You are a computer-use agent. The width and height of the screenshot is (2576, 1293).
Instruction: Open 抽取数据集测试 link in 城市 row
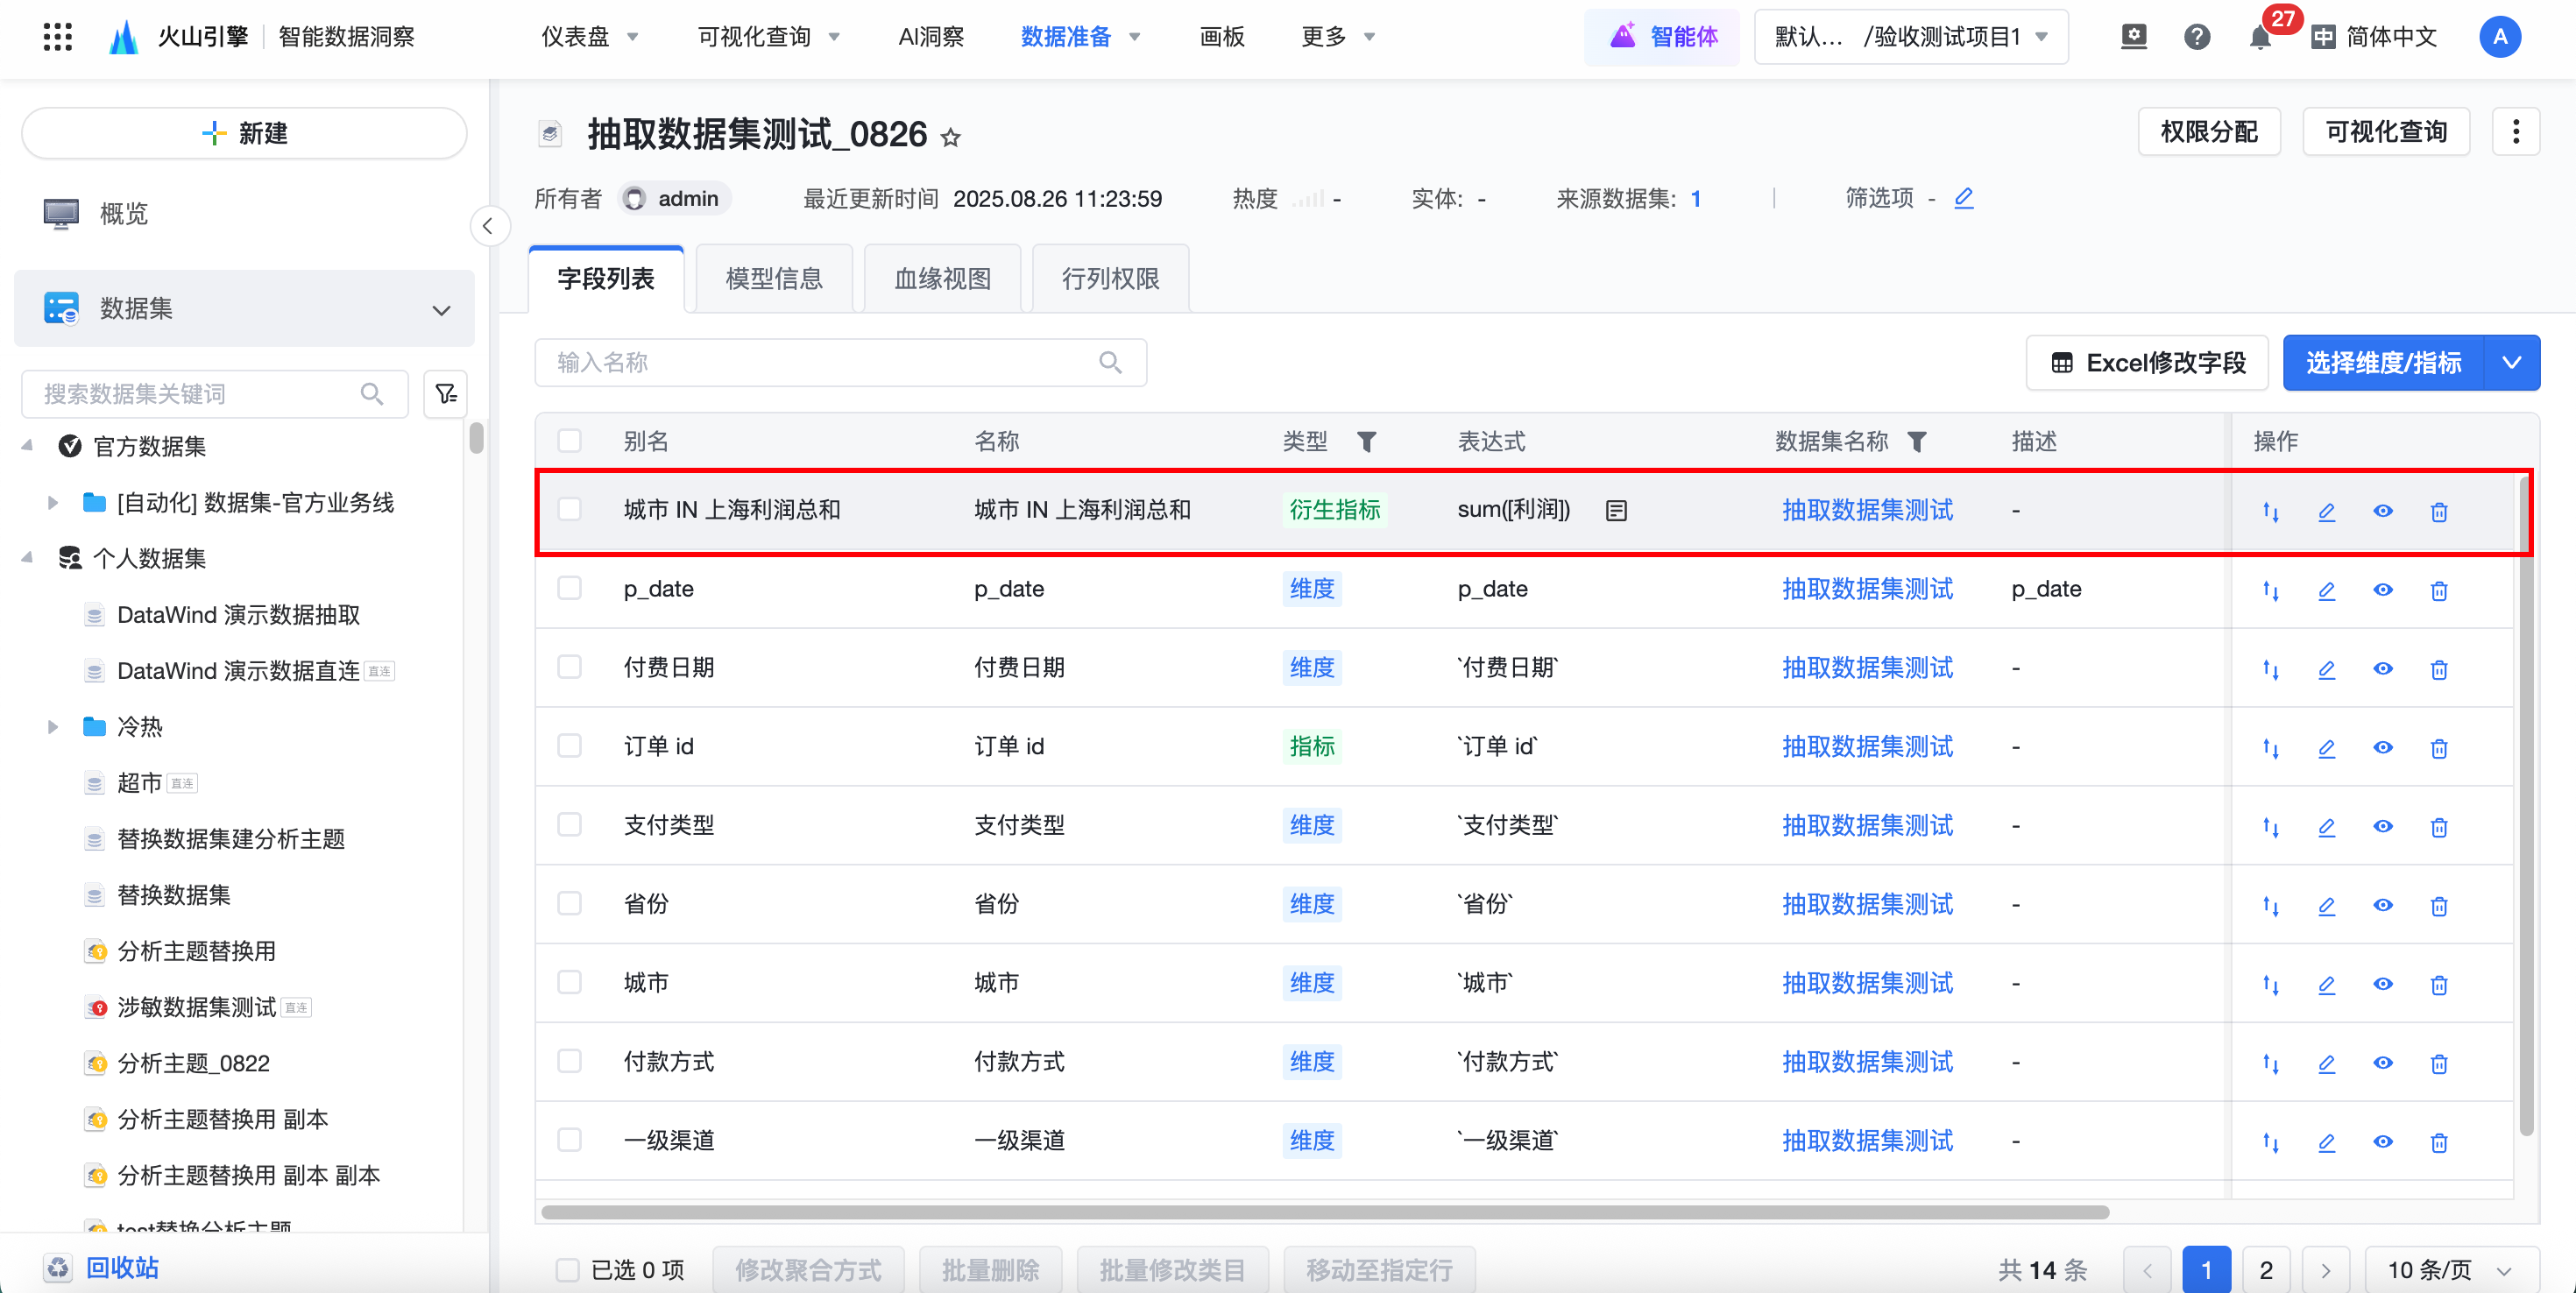[1866, 983]
